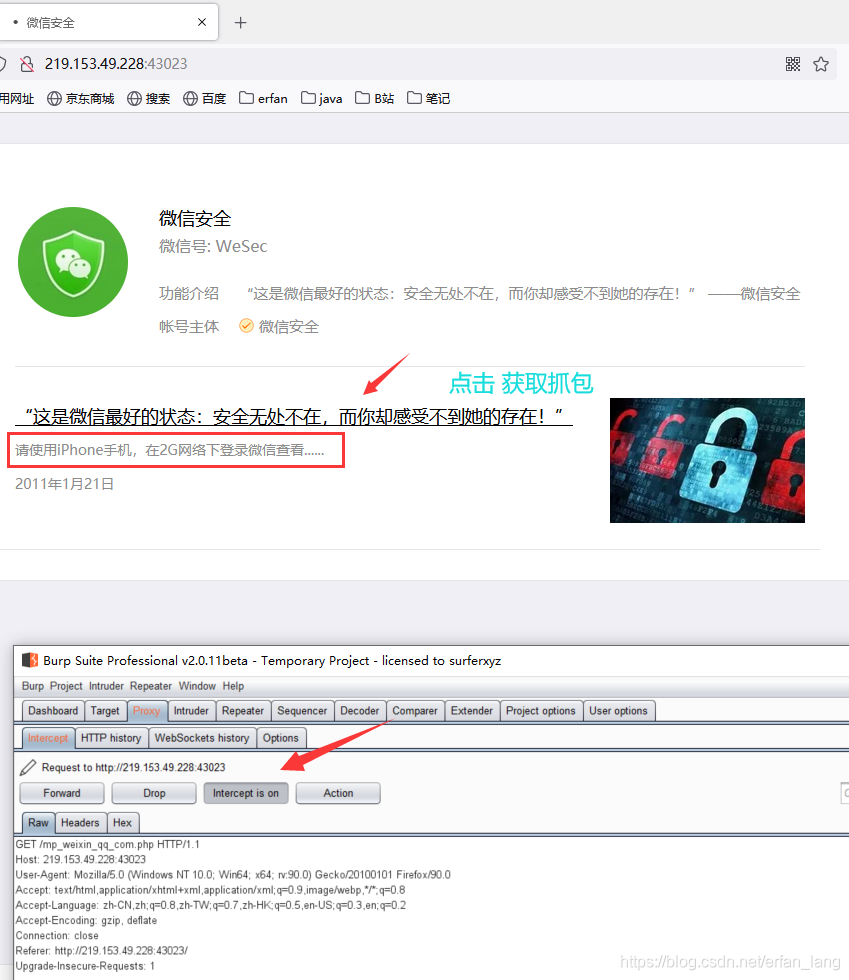849x980 pixels.
Task: Open a new browser tab
Action: click(x=241, y=23)
